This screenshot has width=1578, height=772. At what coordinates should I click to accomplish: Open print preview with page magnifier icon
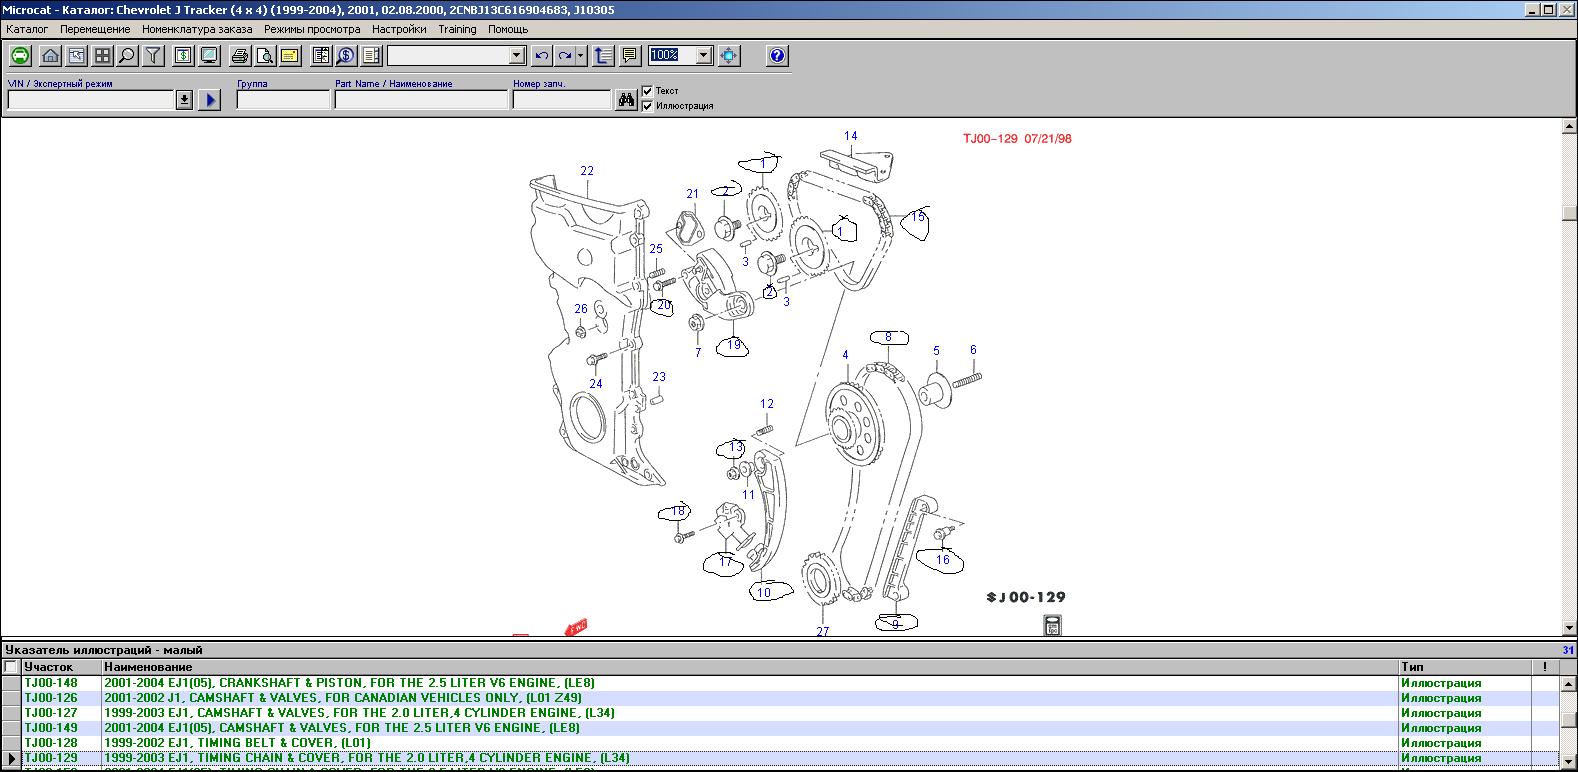click(x=265, y=56)
